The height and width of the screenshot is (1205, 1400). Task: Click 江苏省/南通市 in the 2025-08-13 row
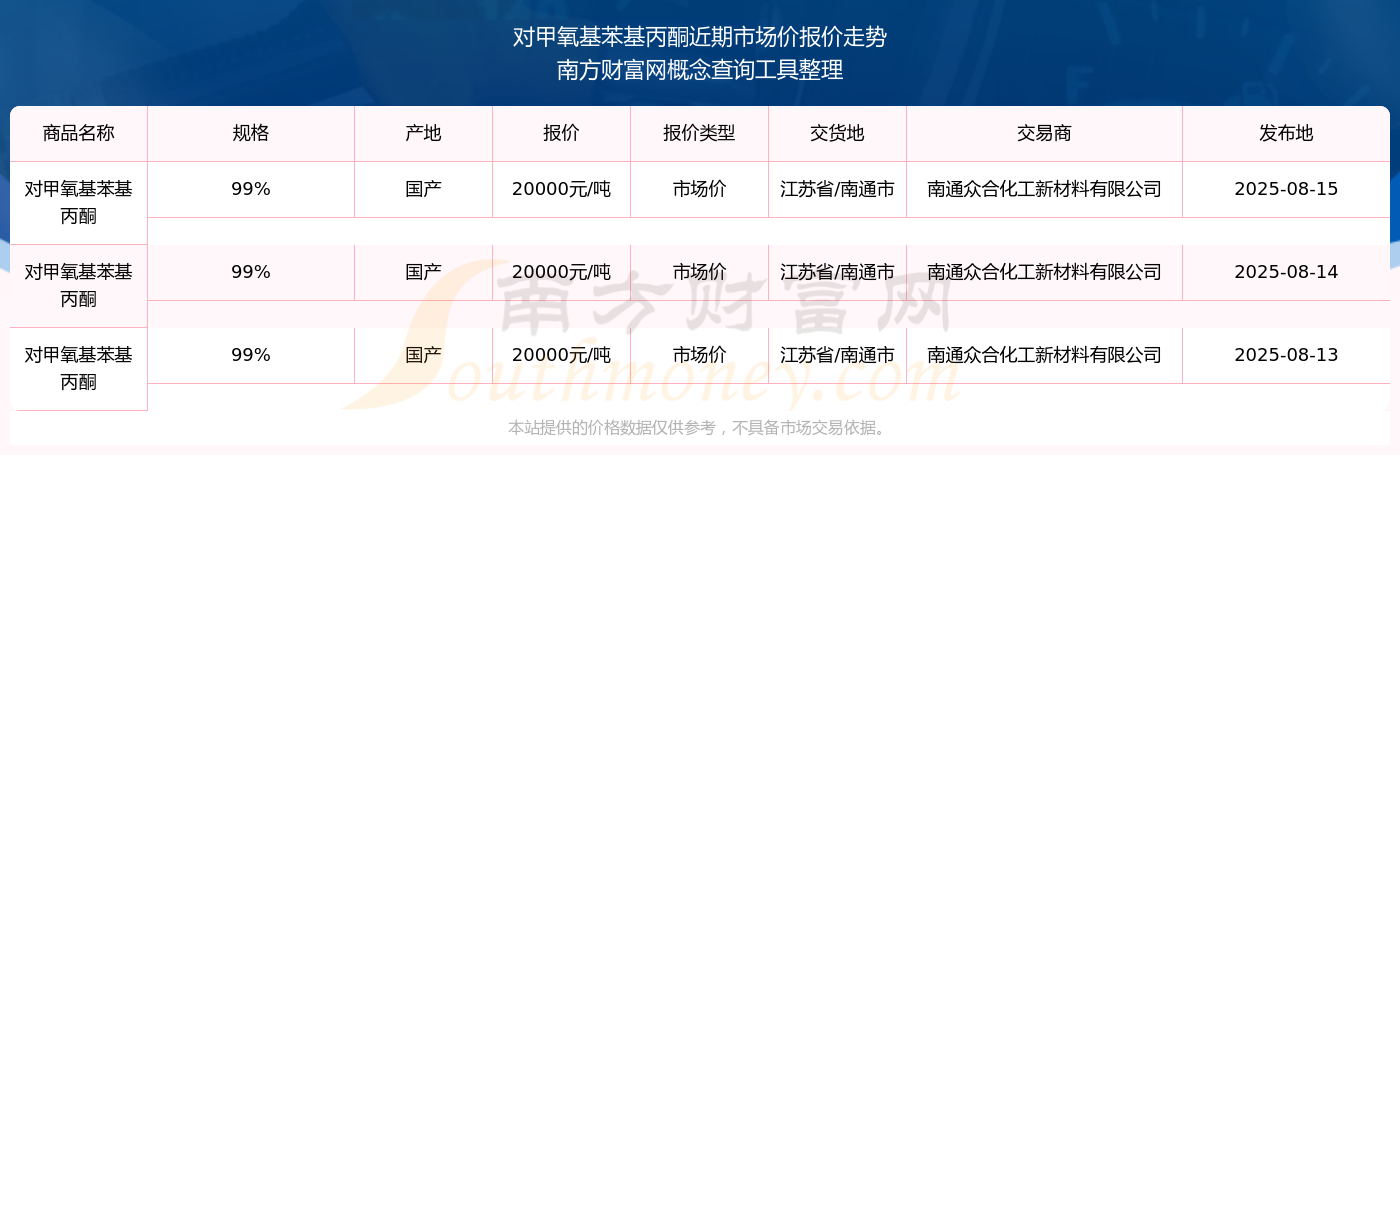point(838,355)
